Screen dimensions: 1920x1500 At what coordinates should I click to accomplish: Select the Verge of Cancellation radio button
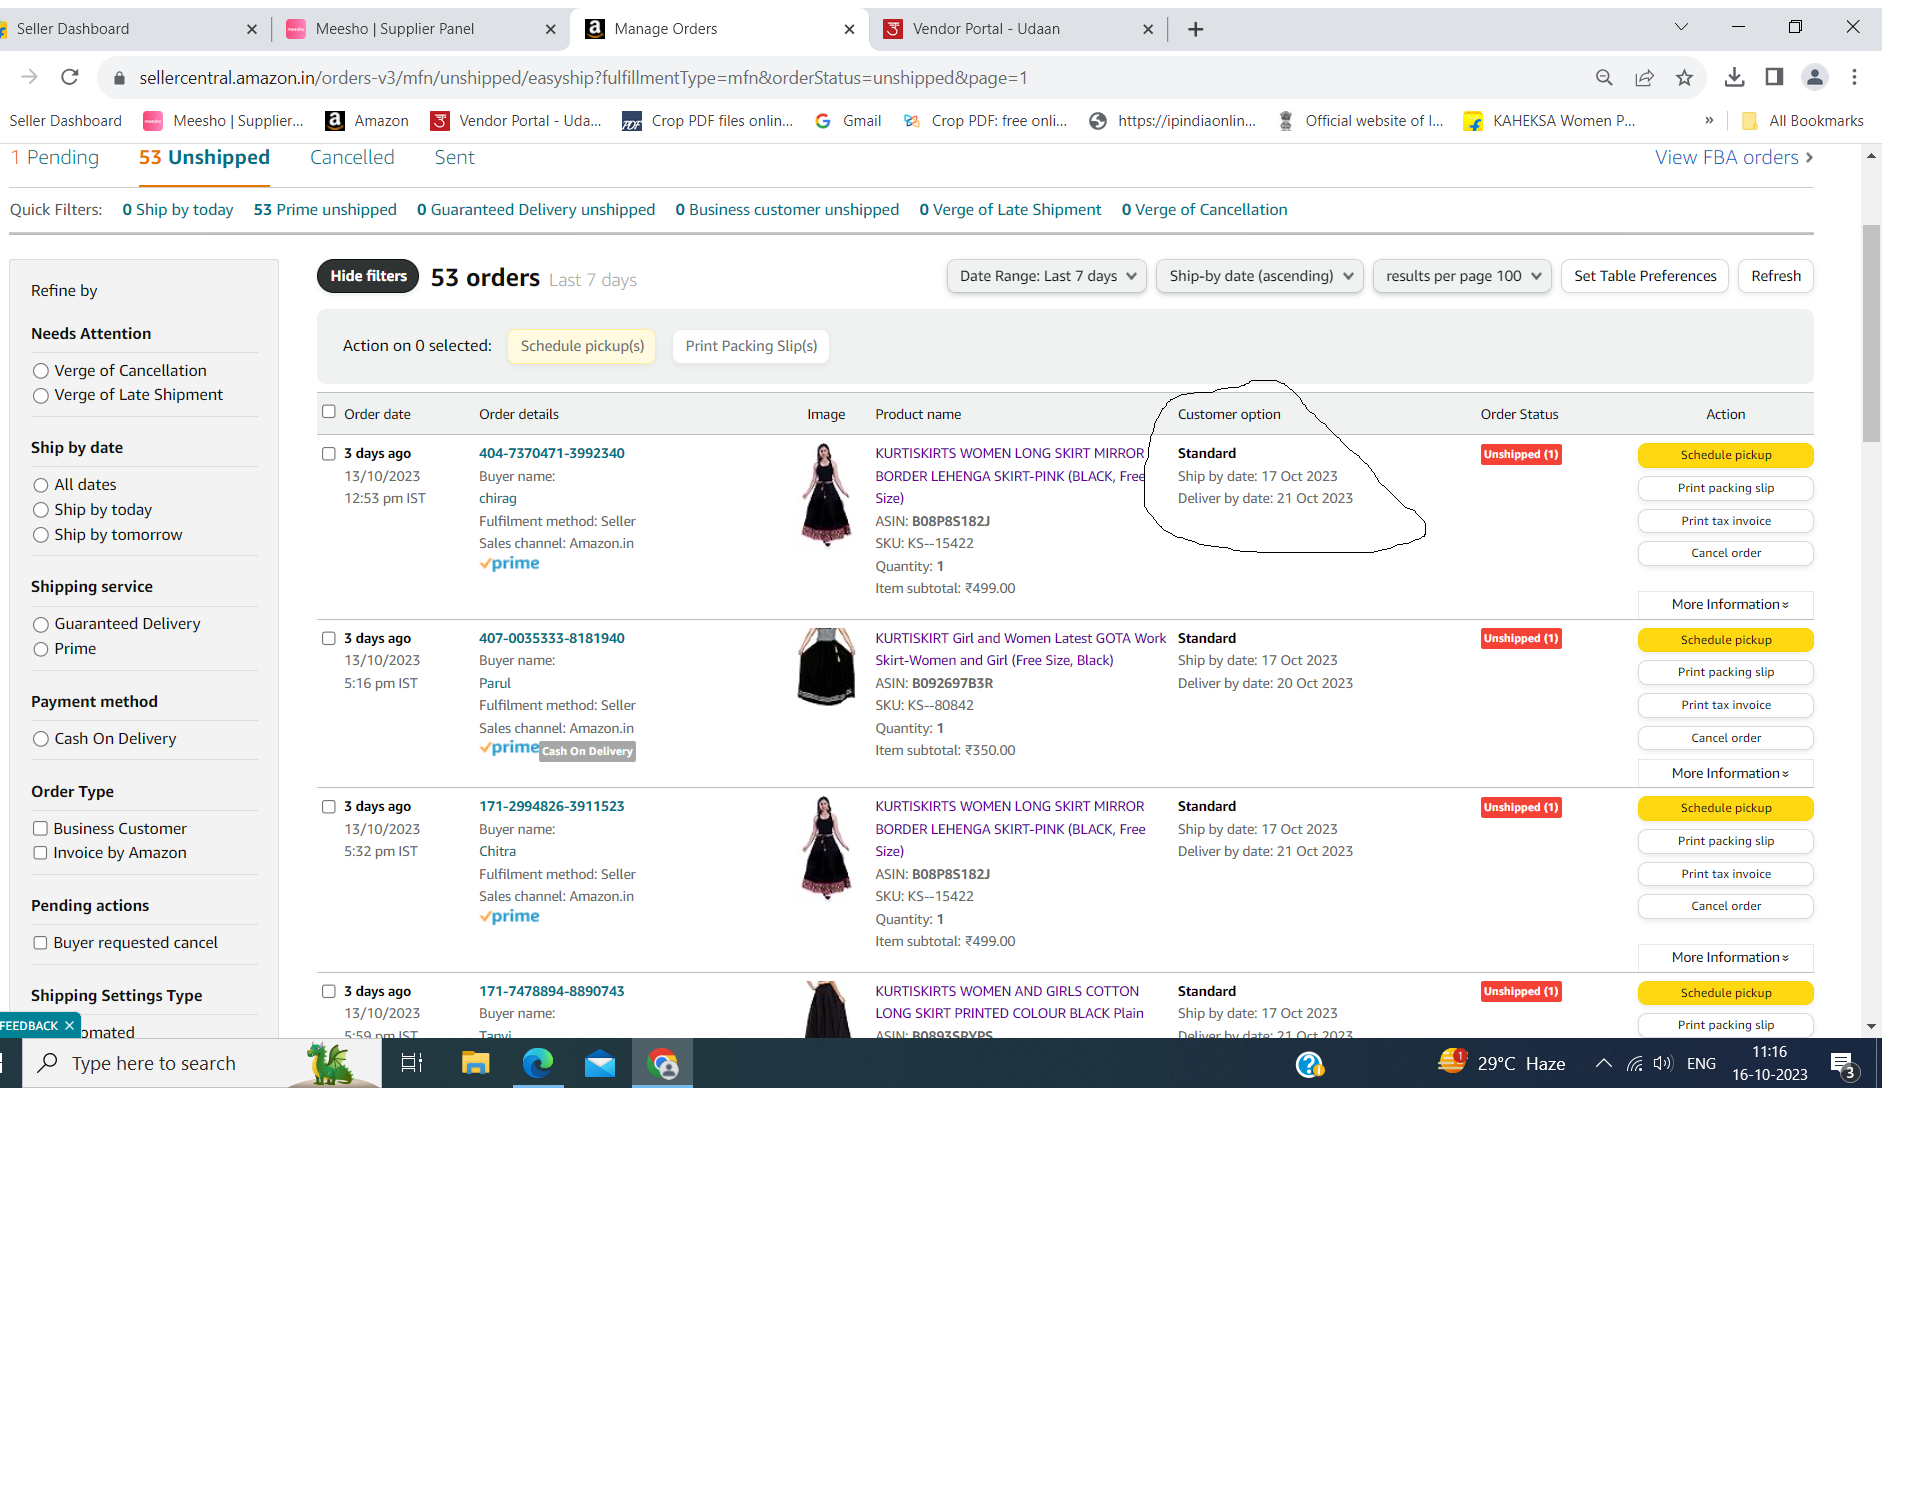click(41, 371)
